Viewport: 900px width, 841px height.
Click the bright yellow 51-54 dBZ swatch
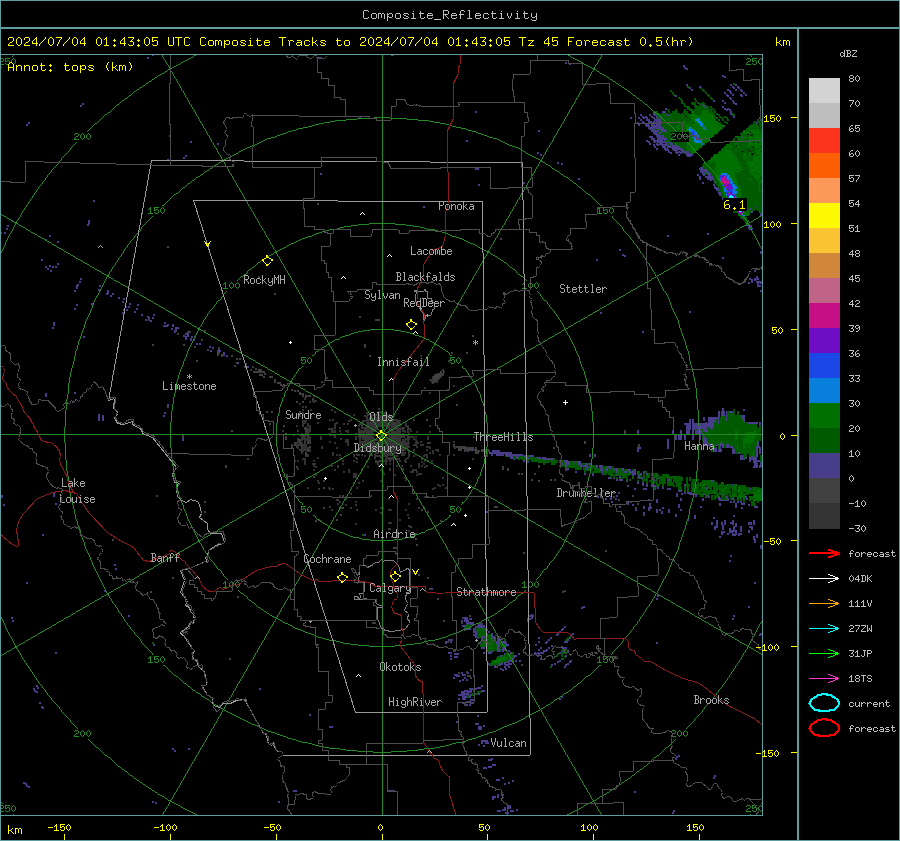[824, 216]
